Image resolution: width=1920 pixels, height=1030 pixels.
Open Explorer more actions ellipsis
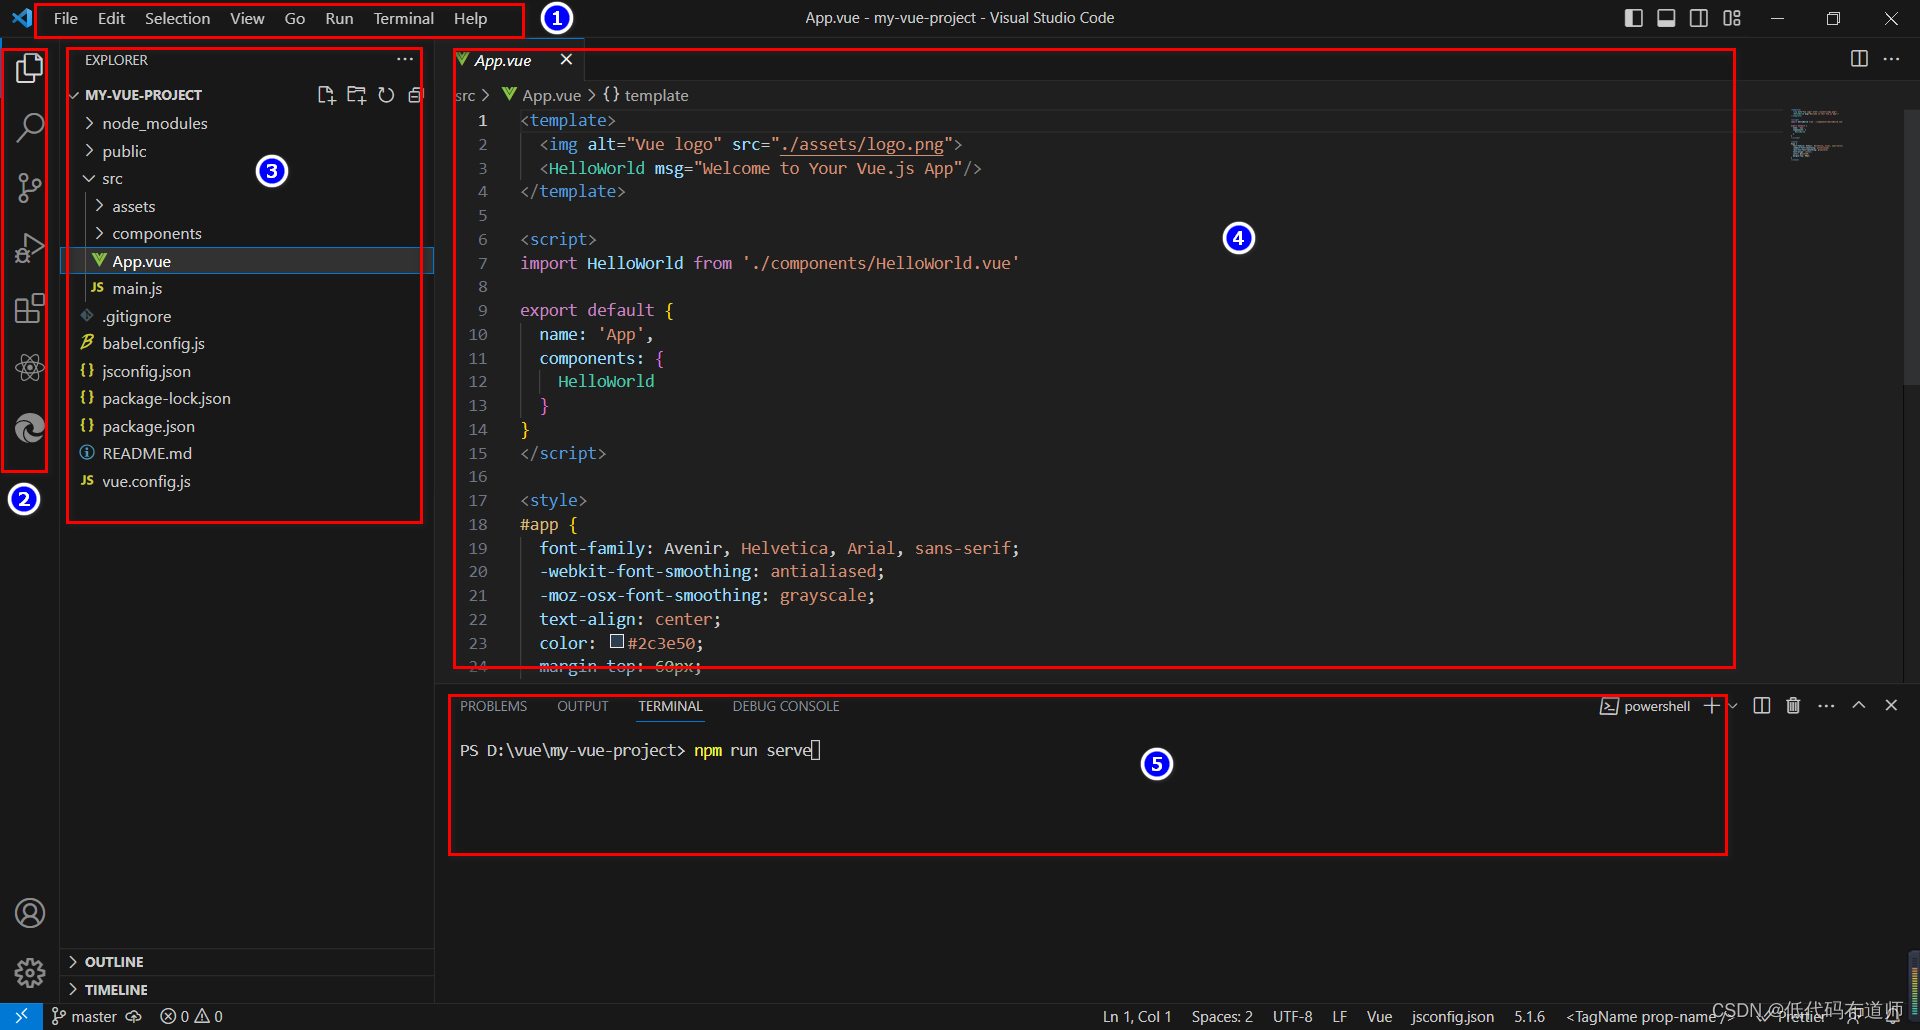(405, 60)
